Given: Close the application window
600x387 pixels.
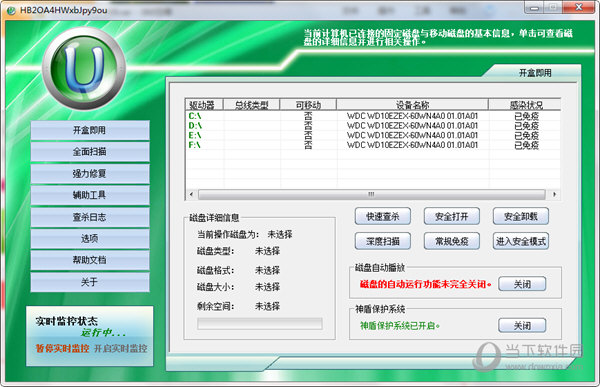Looking at the screenshot, I should [x=579, y=7].
